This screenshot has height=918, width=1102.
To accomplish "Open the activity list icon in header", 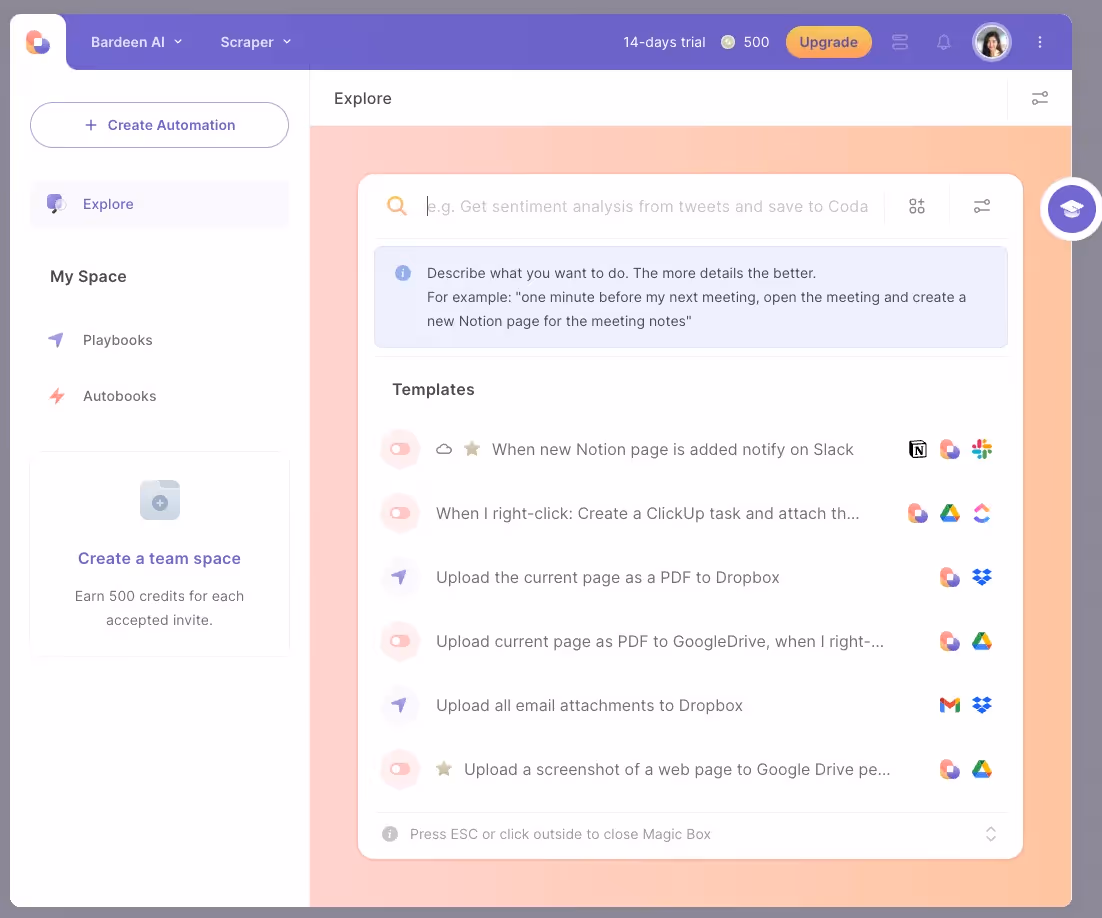I will click(900, 42).
